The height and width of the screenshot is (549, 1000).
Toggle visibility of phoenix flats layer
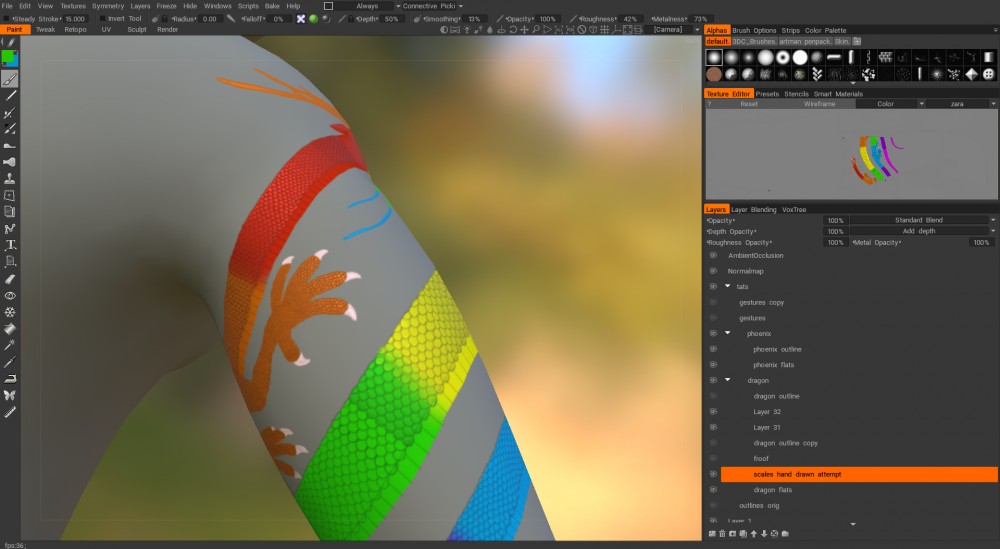[x=713, y=365]
